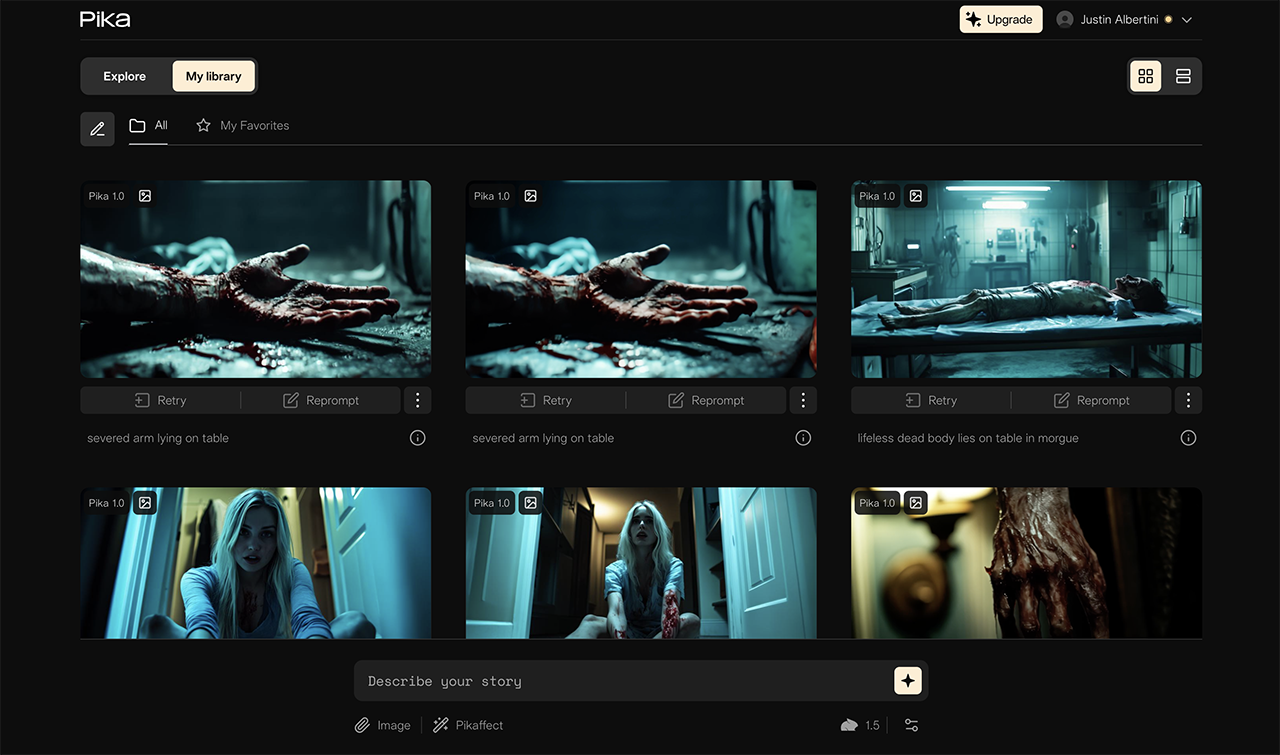Click the star icon beside My Favorites
The image size is (1280, 755).
[203, 126]
